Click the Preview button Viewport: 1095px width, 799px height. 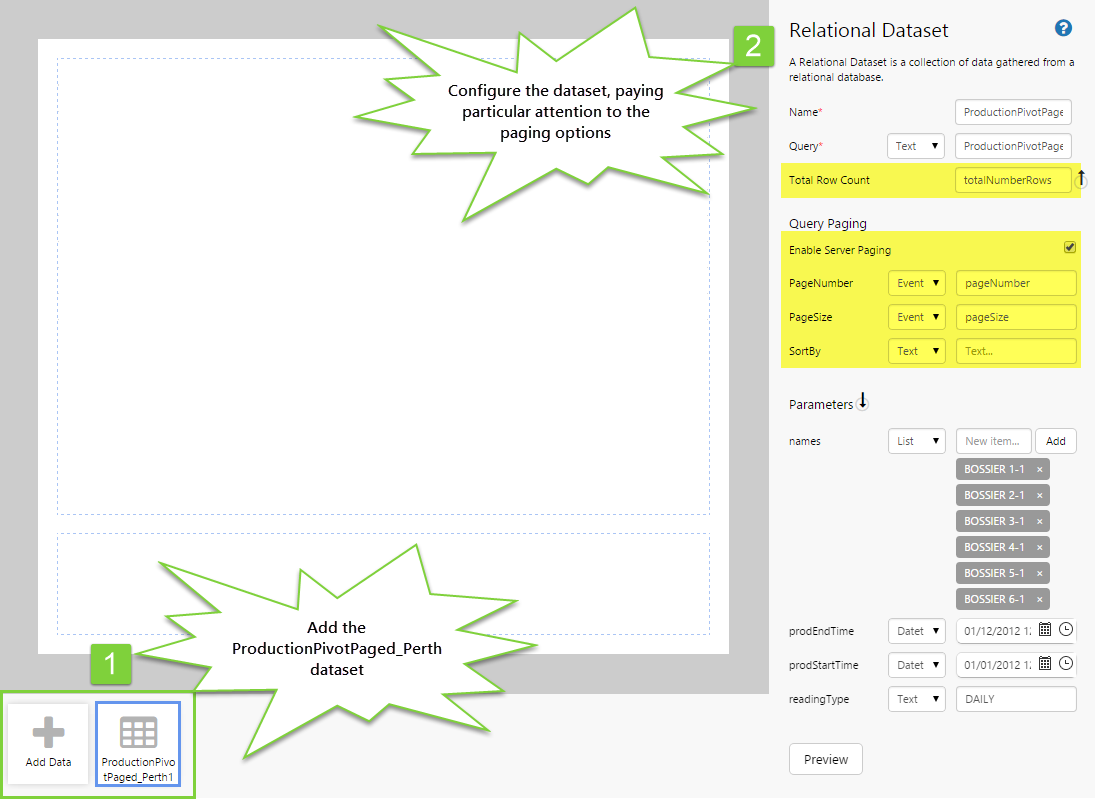click(826, 759)
